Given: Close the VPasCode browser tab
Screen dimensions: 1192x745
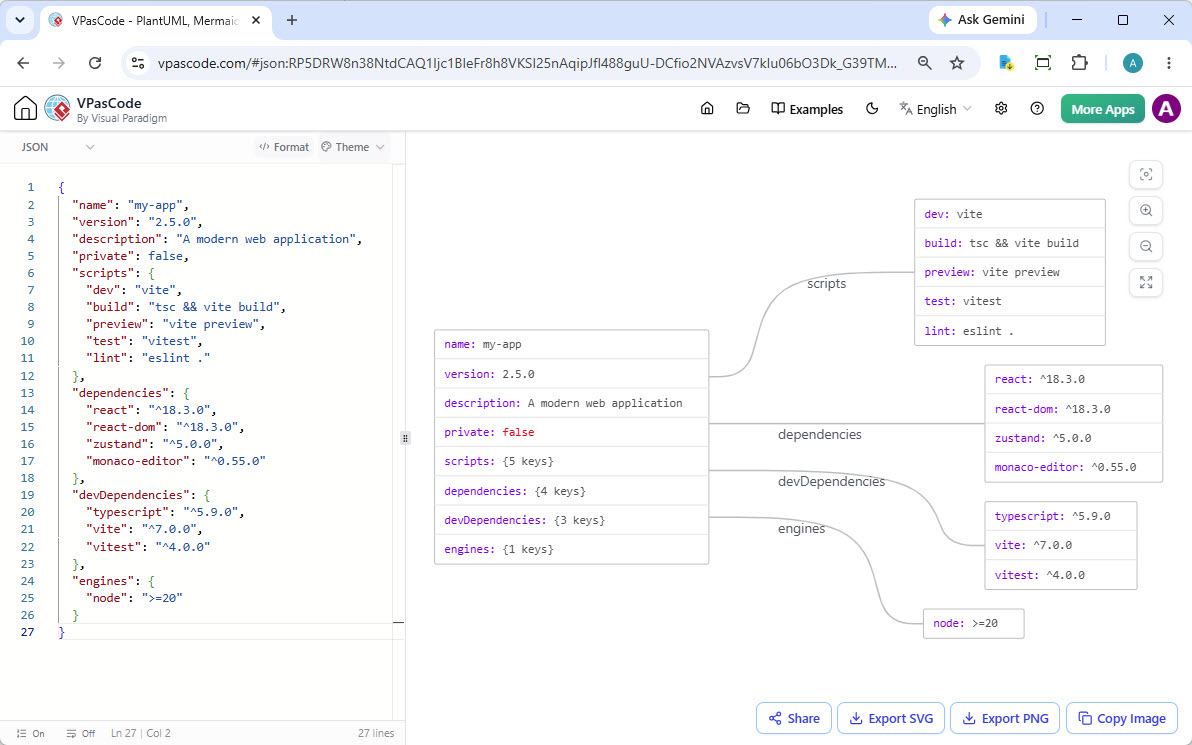Looking at the screenshot, I should (256, 21).
